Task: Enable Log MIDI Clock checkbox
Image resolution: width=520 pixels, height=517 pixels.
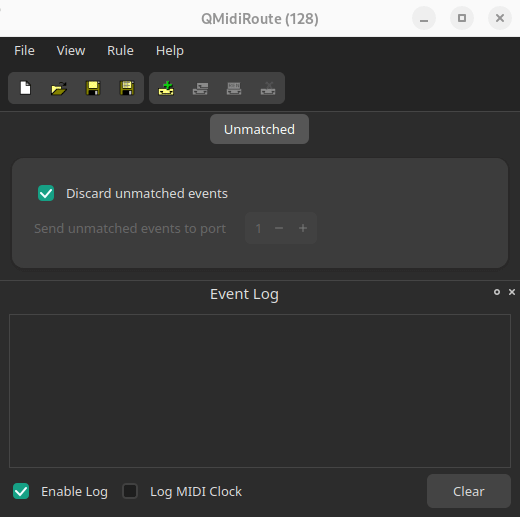Action: (x=130, y=491)
